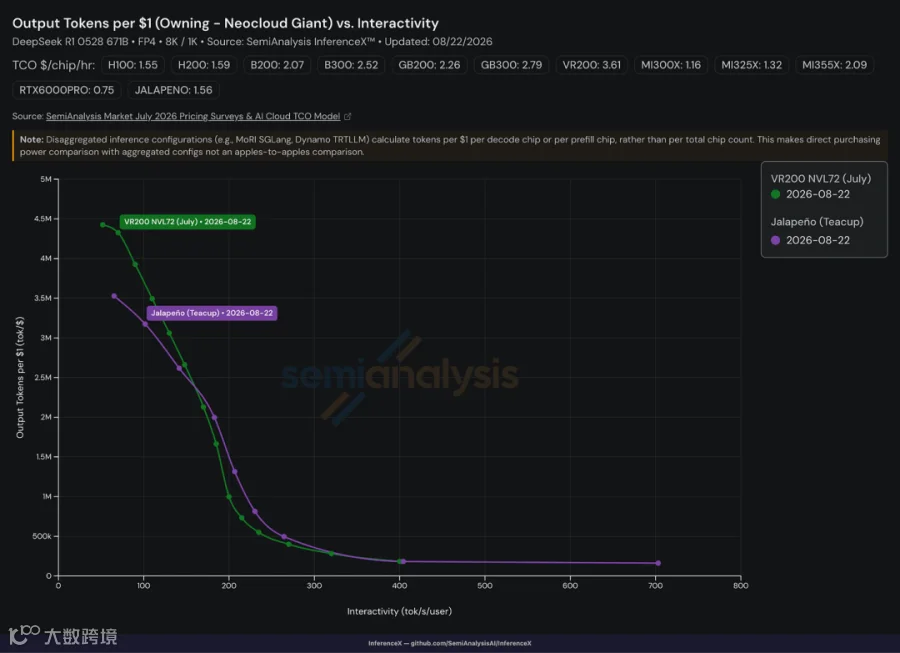Click the external link icon beside TCO Model
The width and height of the screenshot is (900, 653).
[347, 116]
